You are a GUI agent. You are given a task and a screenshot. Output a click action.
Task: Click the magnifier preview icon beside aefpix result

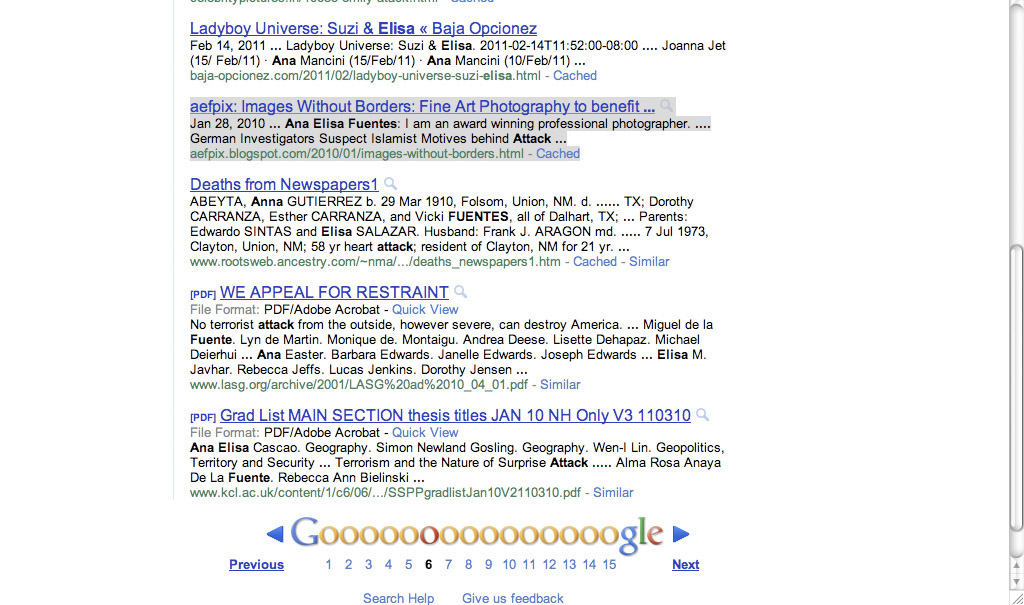coord(667,107)
